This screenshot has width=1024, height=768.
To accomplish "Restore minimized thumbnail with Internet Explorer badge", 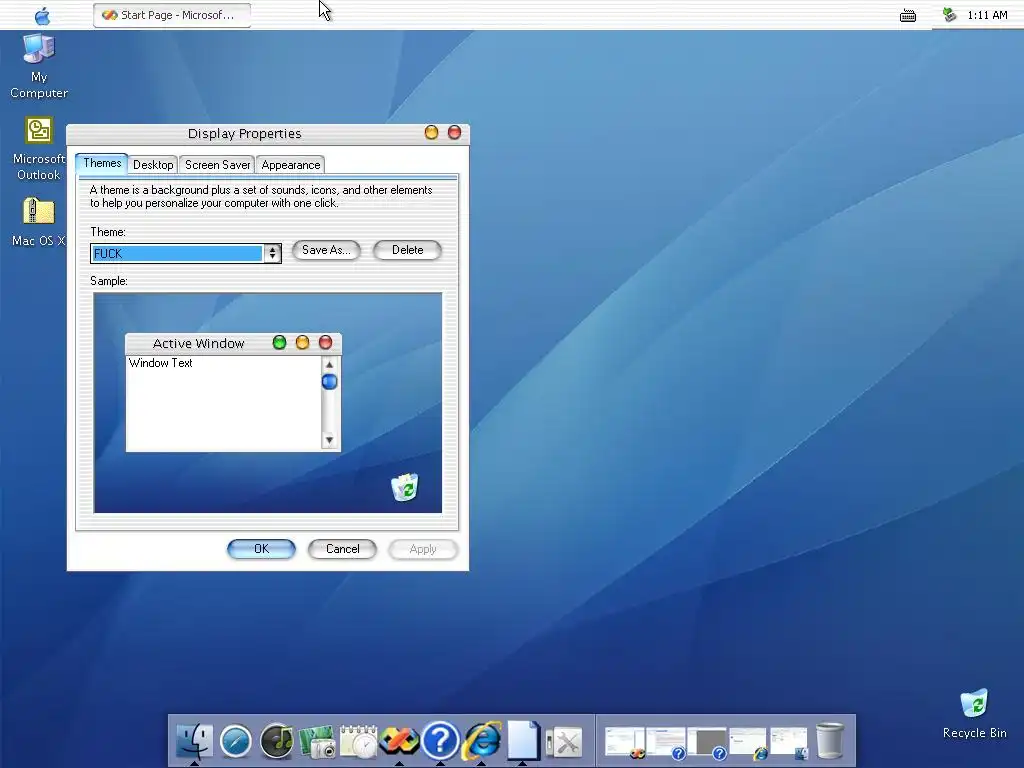I will point(748,743).
